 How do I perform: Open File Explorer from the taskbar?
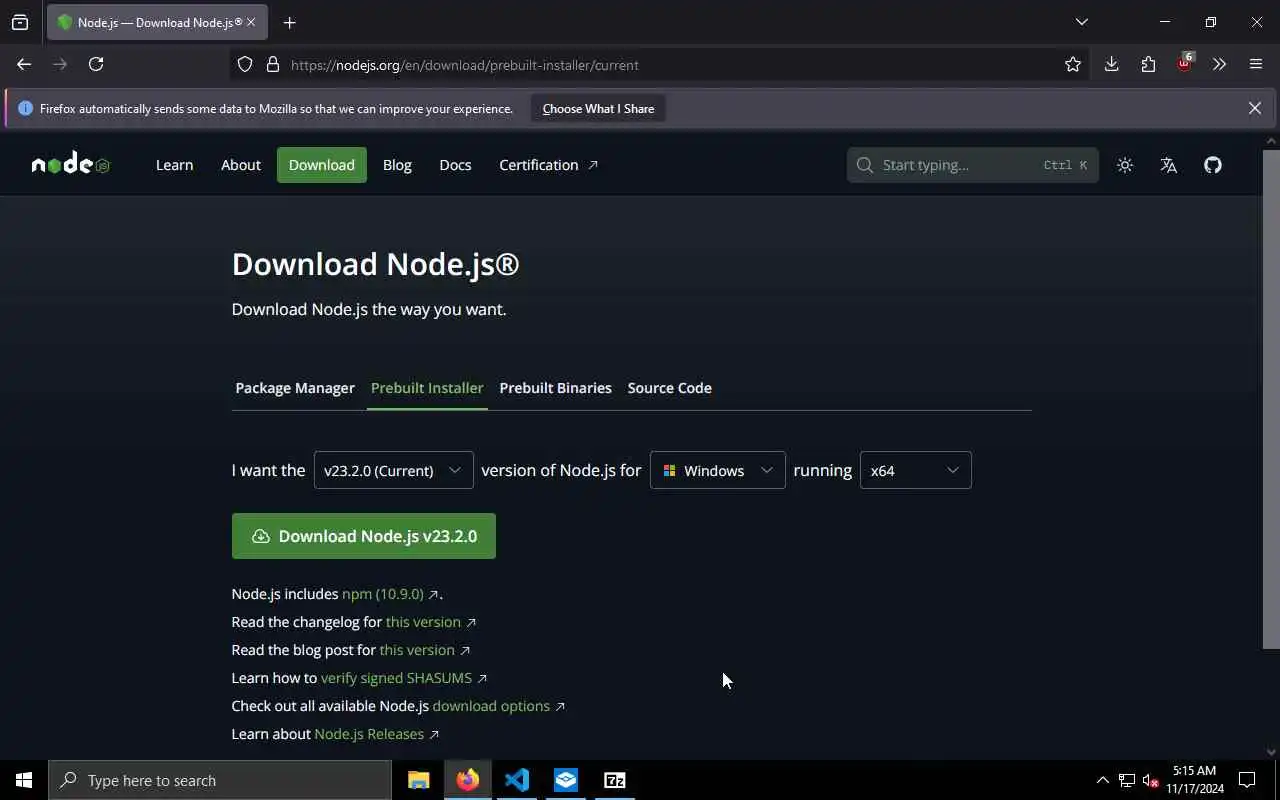point(419,780)
